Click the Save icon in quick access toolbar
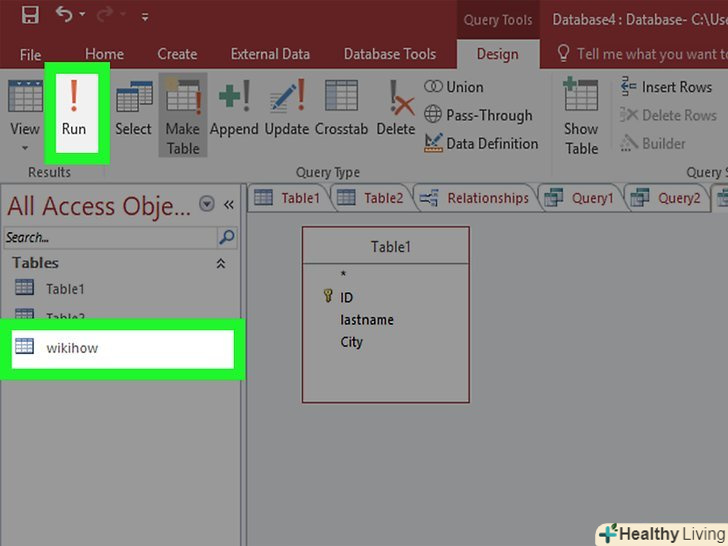728x546 pixels. tap(30, 15)
